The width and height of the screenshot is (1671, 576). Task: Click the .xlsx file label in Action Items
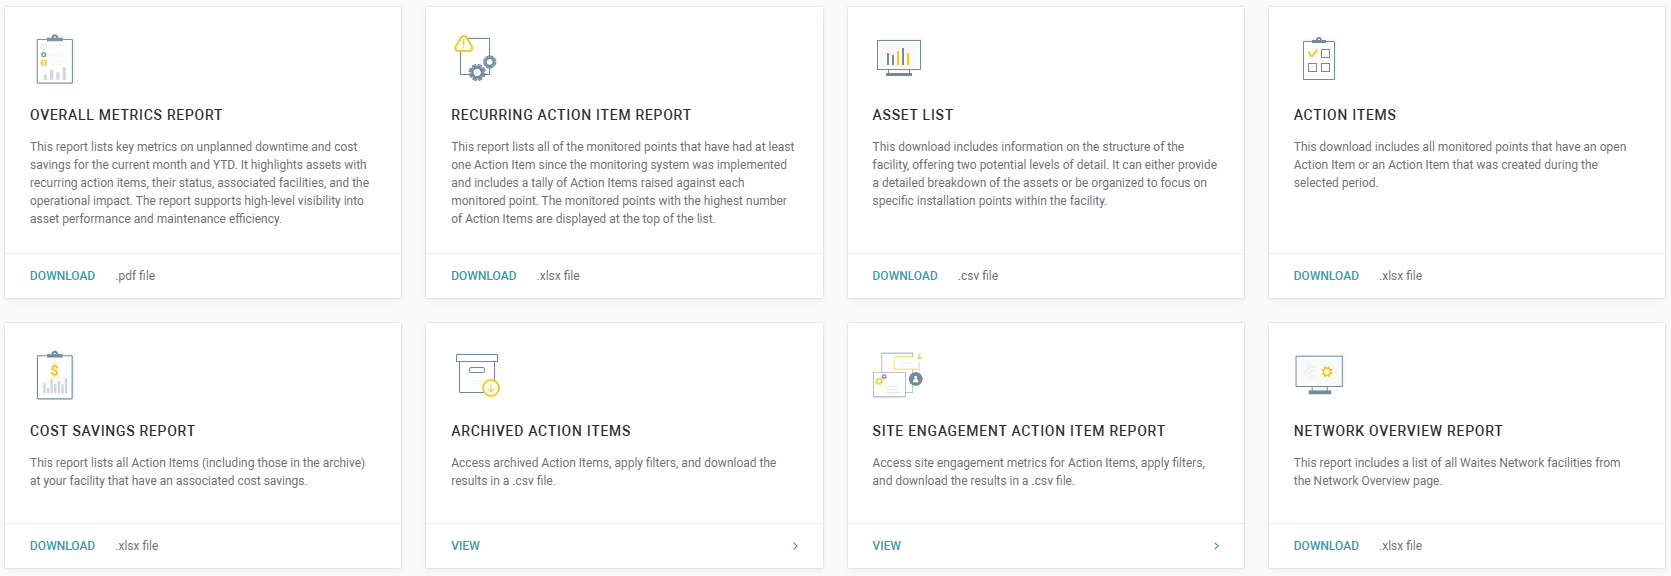coord(1401,276)
